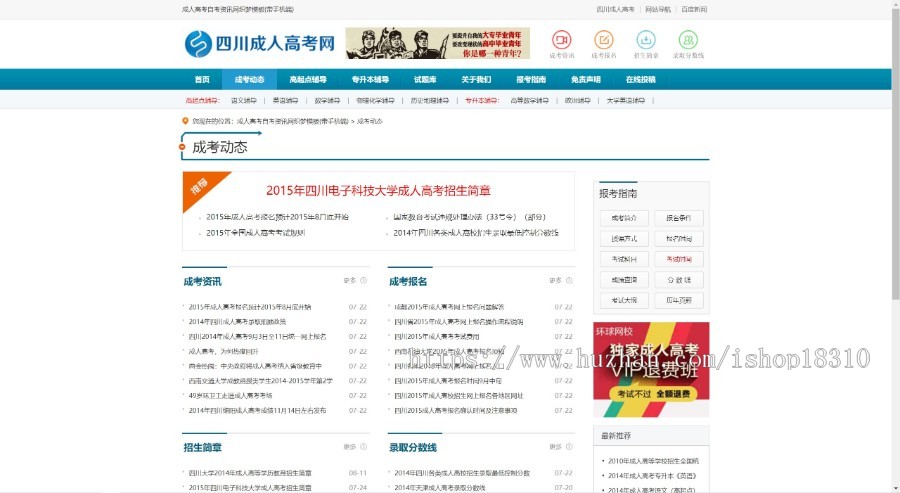Click the 录取分数线 green people icon

(x=688, y=40)
